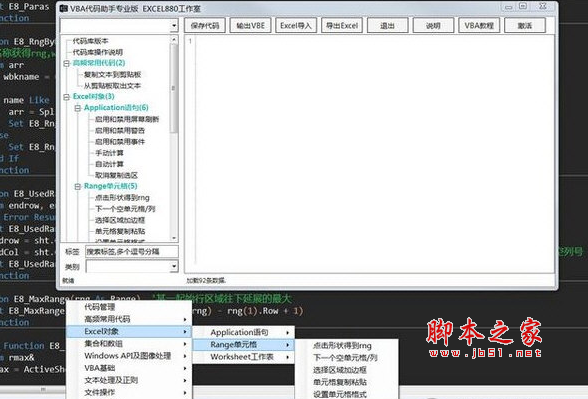Click the 导出Excel button
This screenshot has width=588, height=399.
point(342,26)
